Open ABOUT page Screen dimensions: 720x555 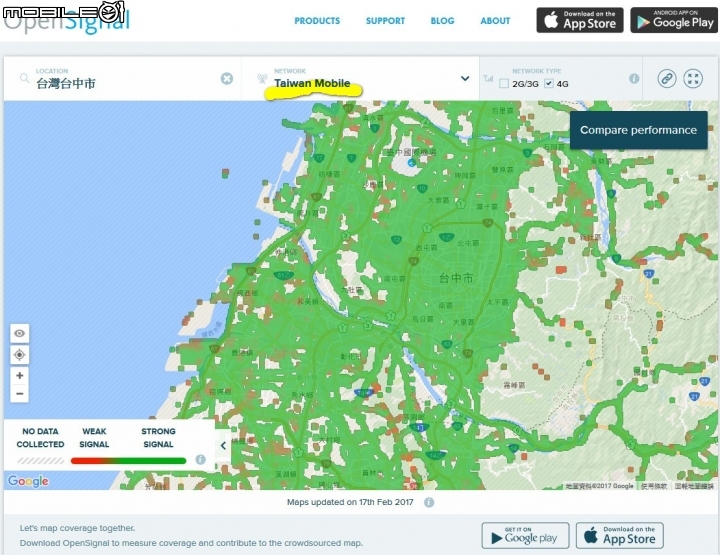point(495,21)
